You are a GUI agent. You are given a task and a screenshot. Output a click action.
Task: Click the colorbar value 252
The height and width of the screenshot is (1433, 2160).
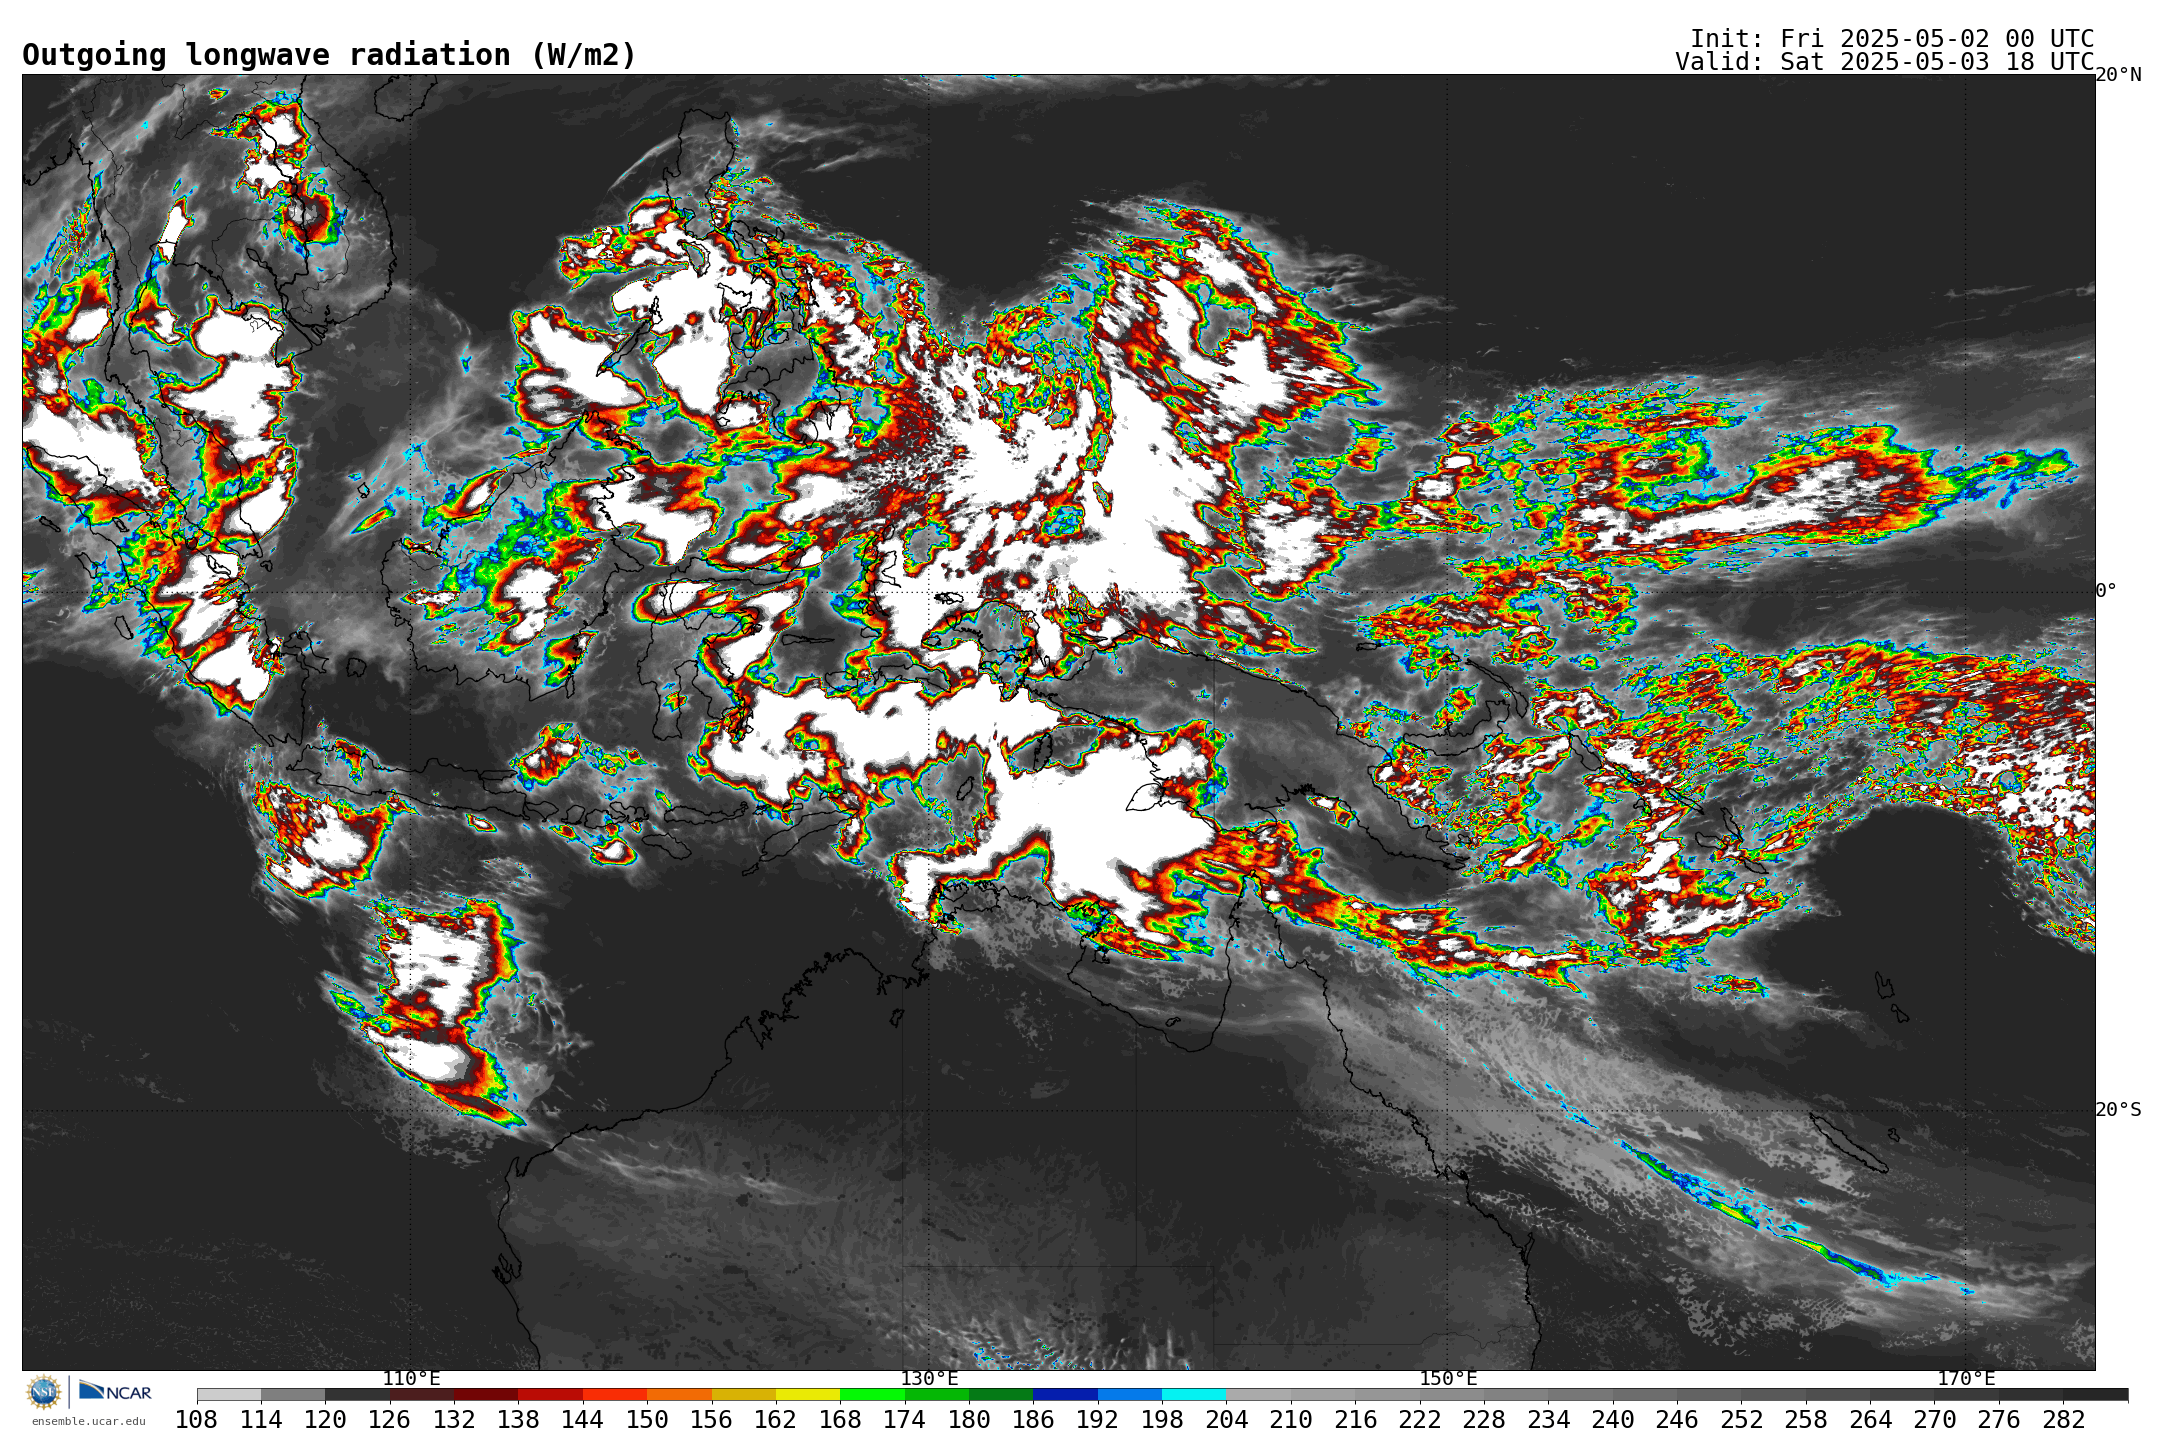[x=1741, y=1420]
